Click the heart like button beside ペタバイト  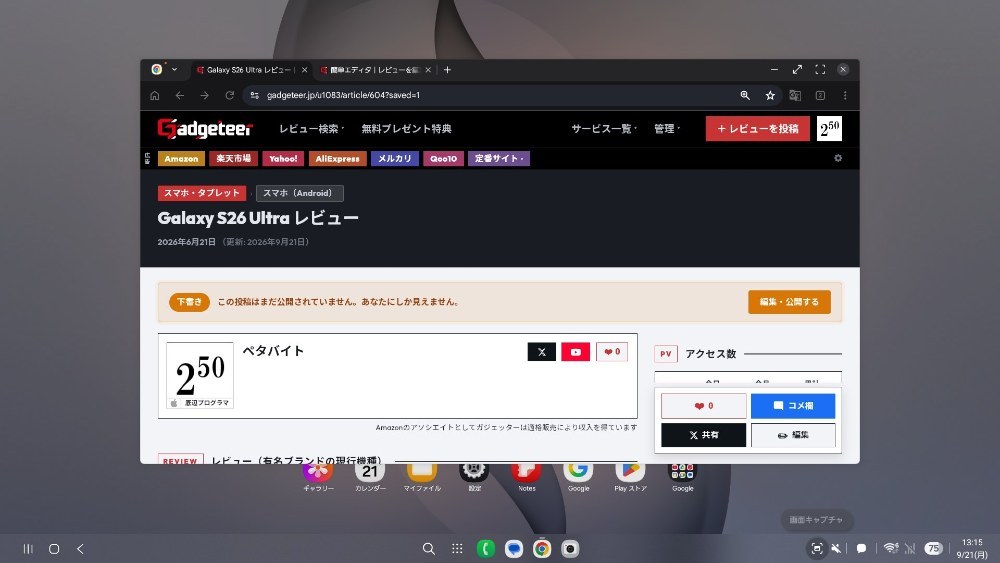(x=612, y=352)
